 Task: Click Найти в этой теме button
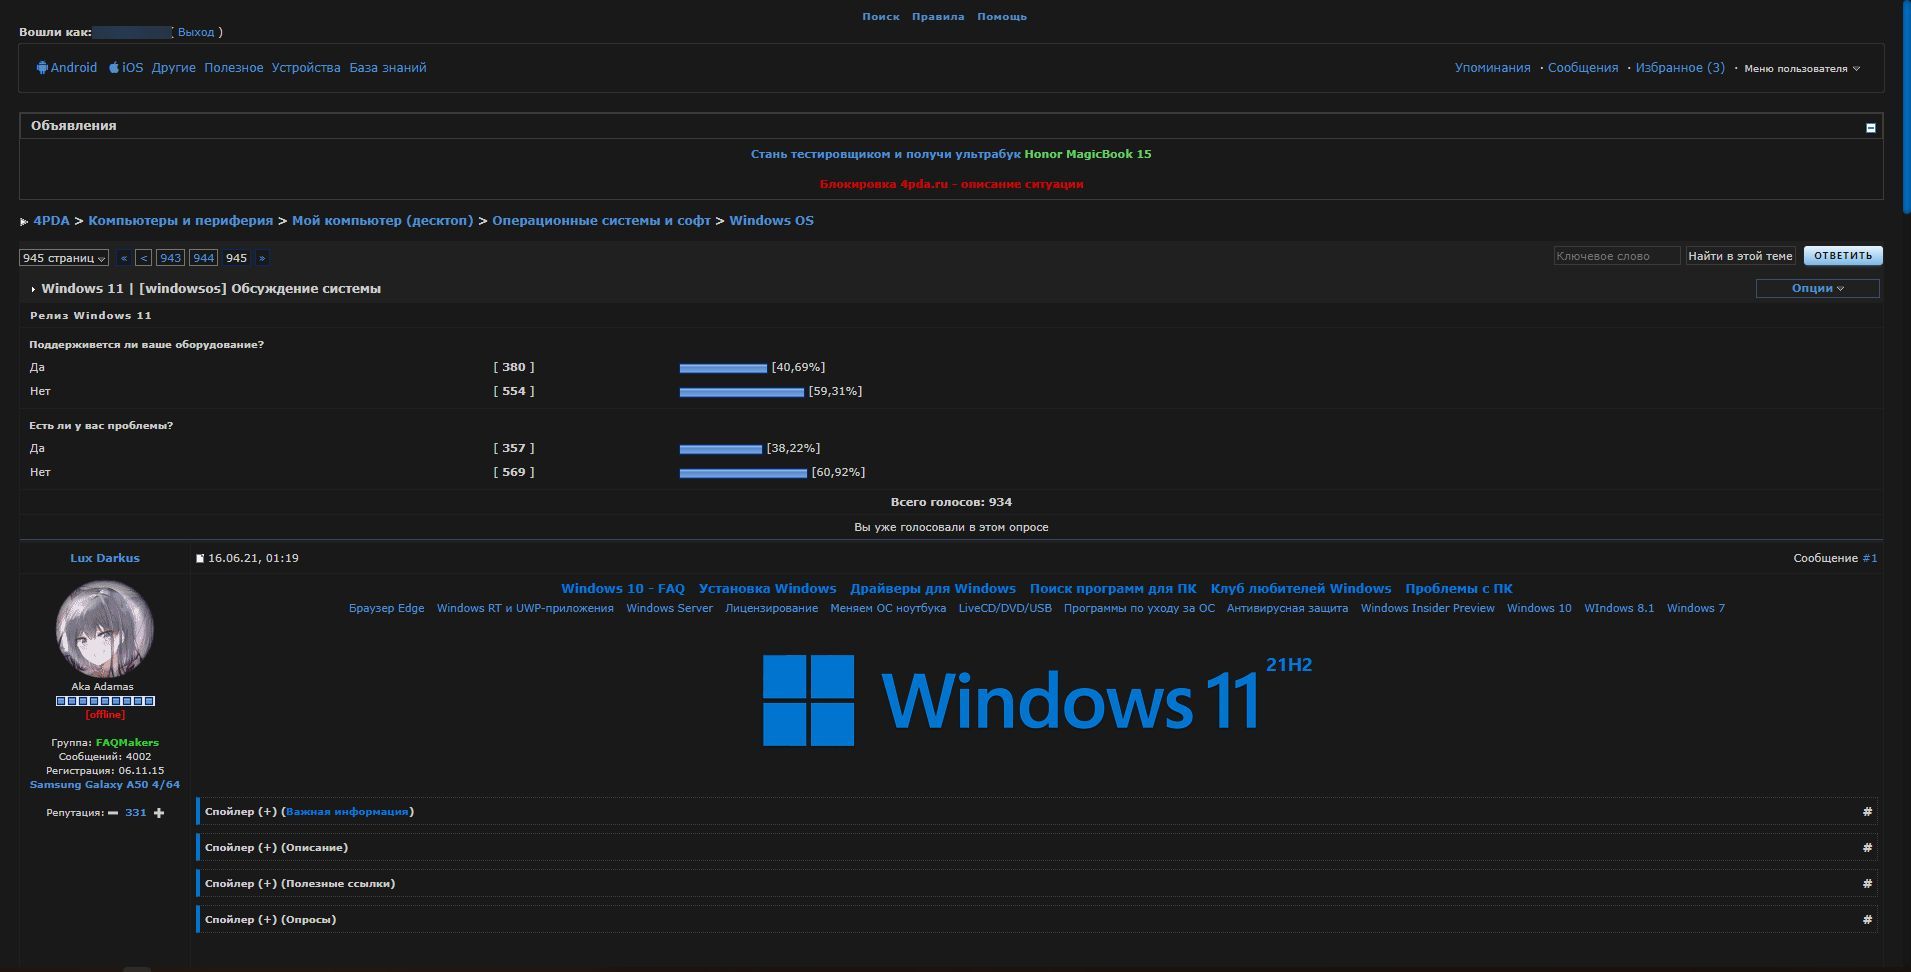pyautogui.click(x=1740, y=256)
